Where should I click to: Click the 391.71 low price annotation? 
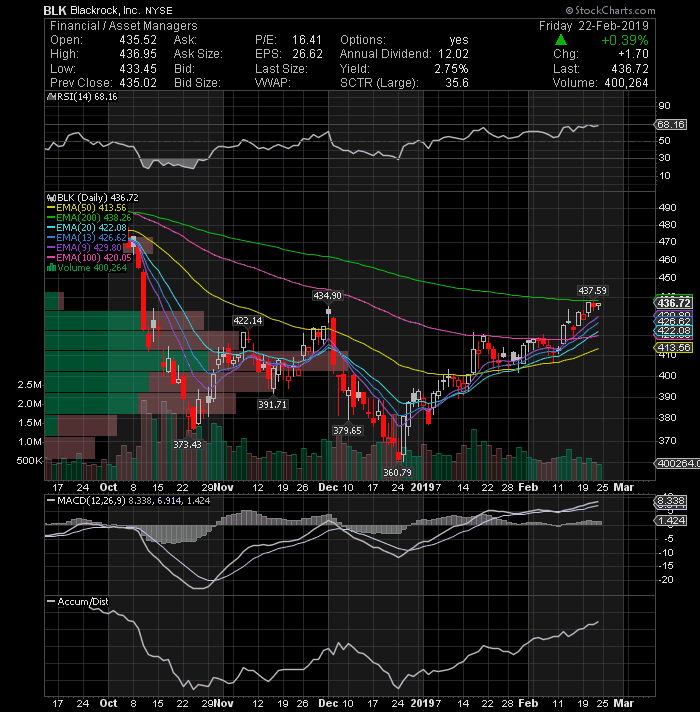[272, 404]
